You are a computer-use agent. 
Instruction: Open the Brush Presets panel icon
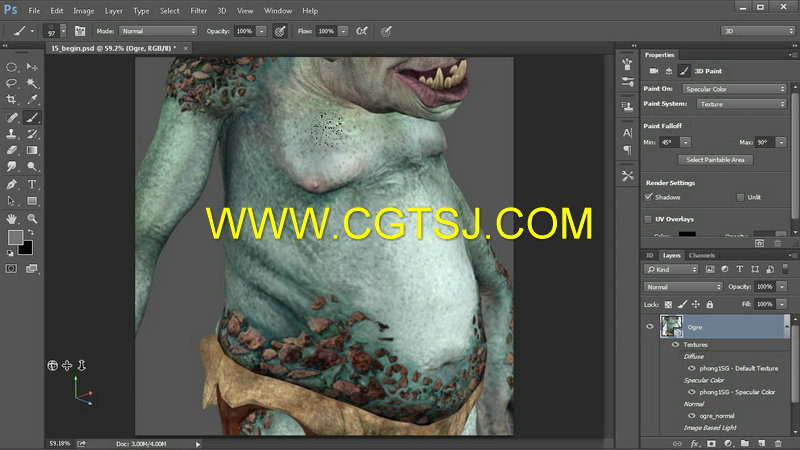(x=628, y=82)
